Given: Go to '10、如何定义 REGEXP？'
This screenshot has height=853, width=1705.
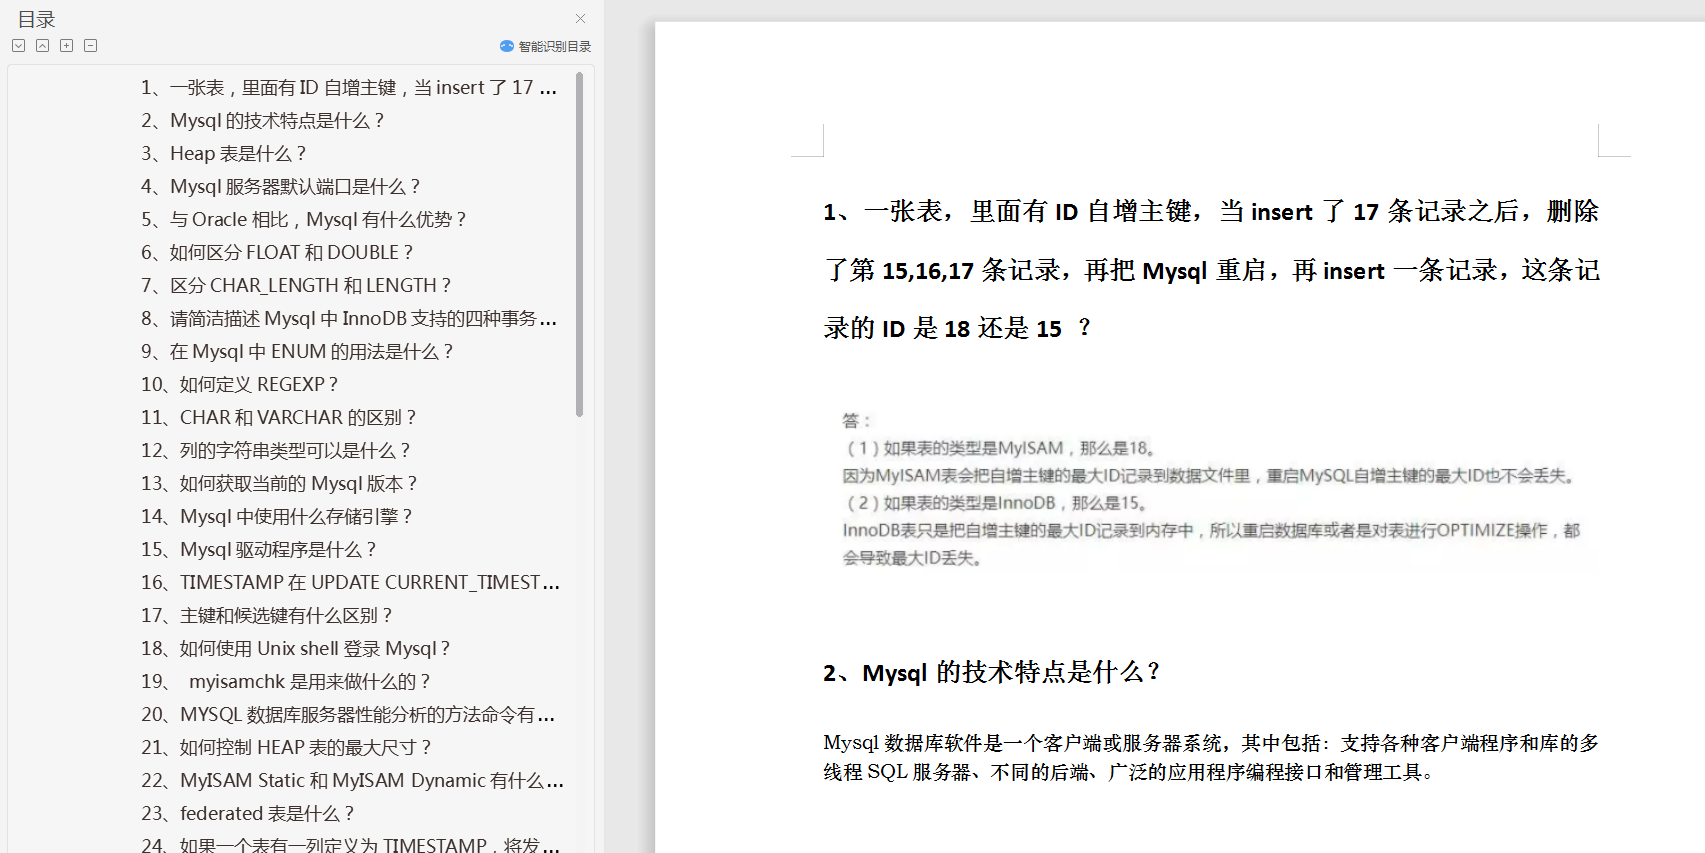Looking at the screenshot, I should 239,385.
